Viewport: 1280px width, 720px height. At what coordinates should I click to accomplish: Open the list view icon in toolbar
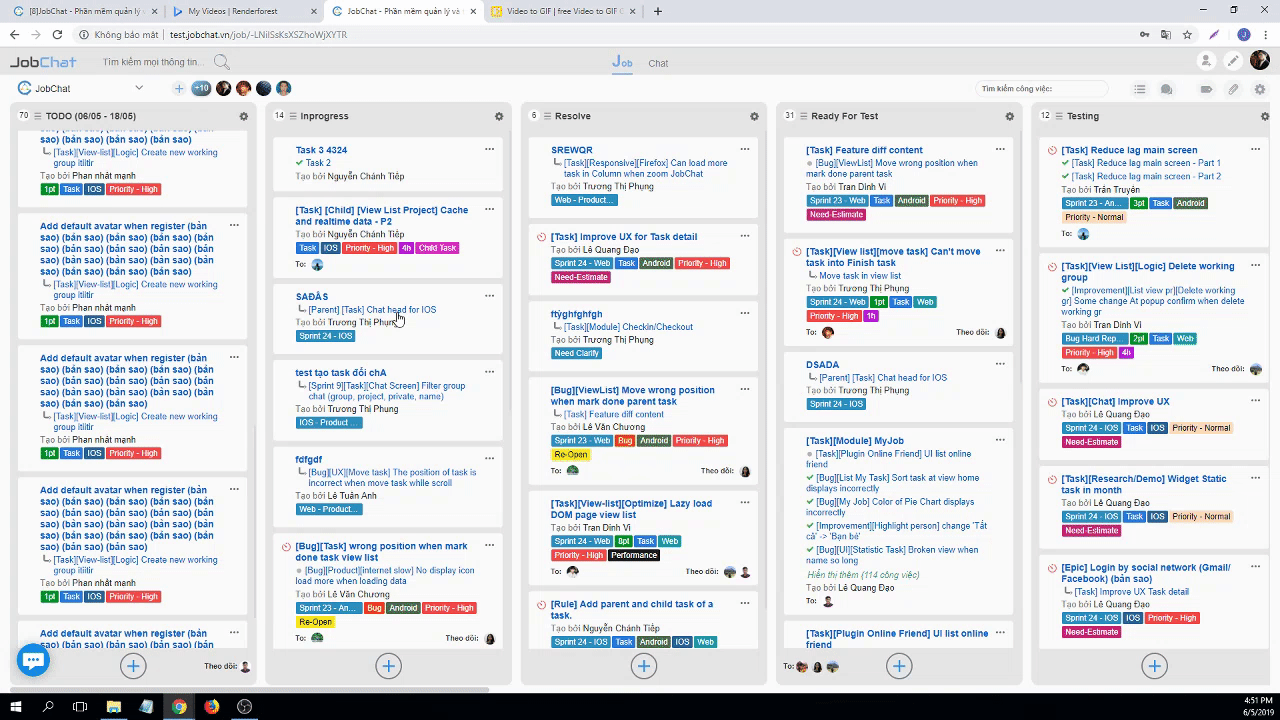click(1139, 89)
